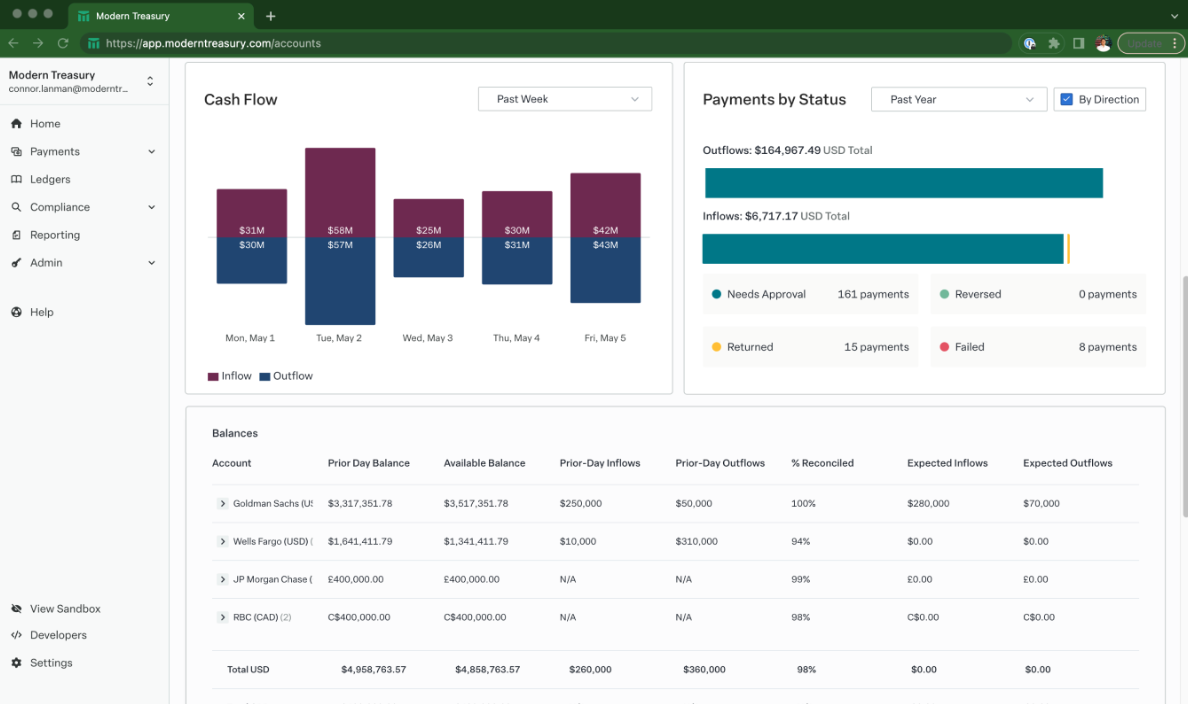The image size is (1188, 704).
Task: Expand the Goldman Sachs account row
Action: pos(222,503)
